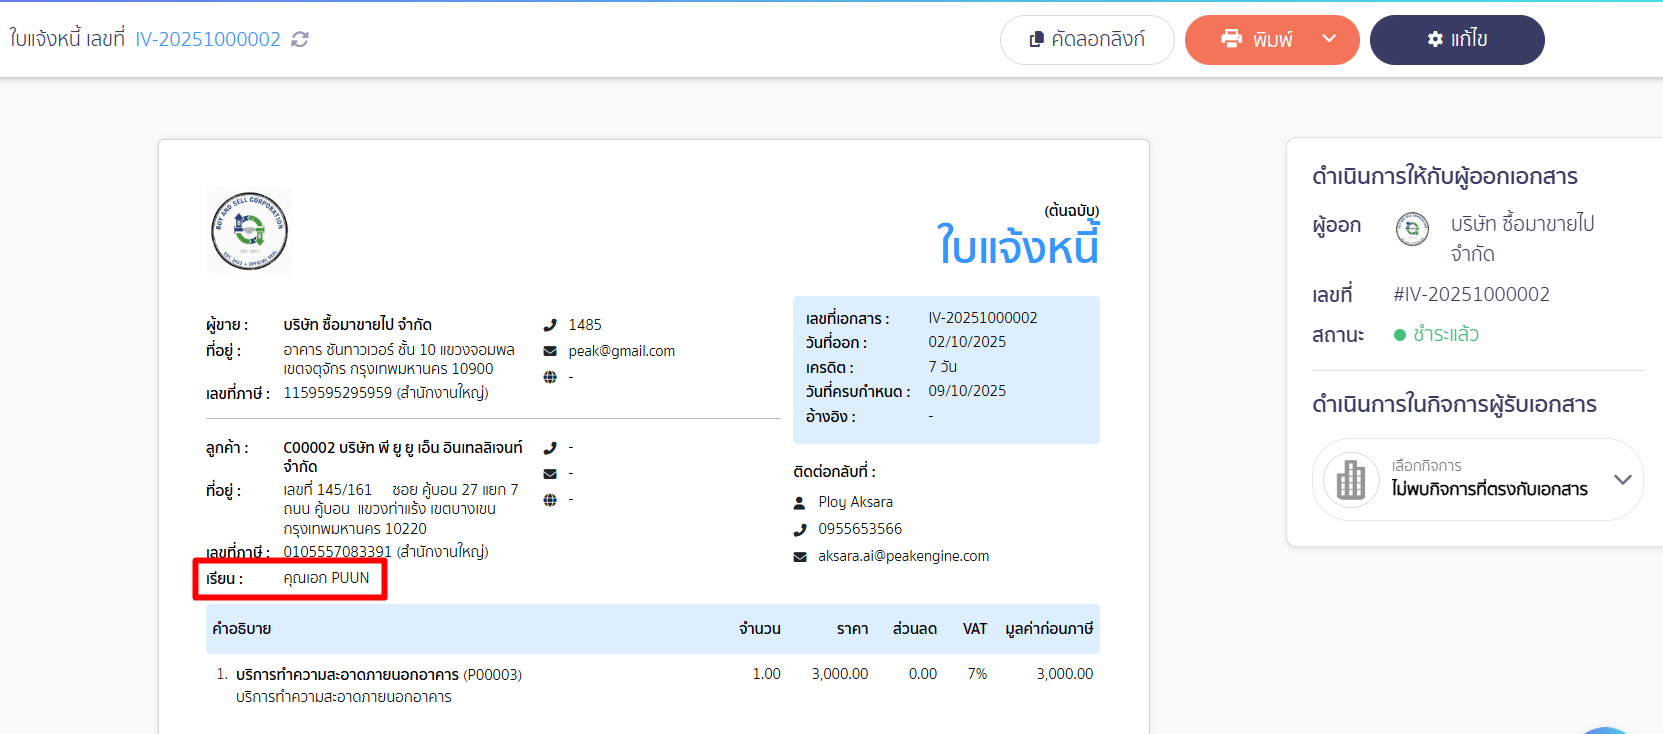Click the issuer company logo in side panel
1663x734 pixels.
(1412, 229)
